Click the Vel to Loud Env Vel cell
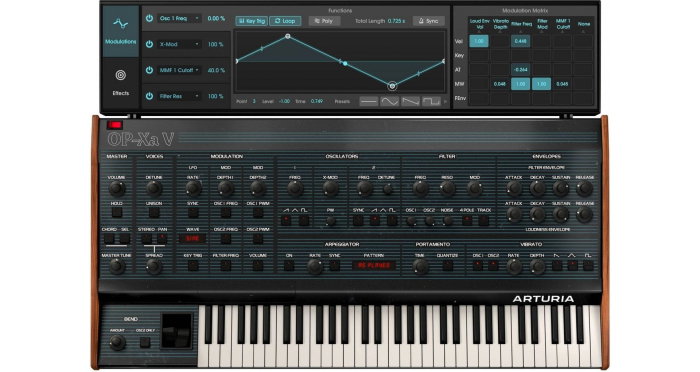This screenshot has width=700, height=372. click(479, 41)
